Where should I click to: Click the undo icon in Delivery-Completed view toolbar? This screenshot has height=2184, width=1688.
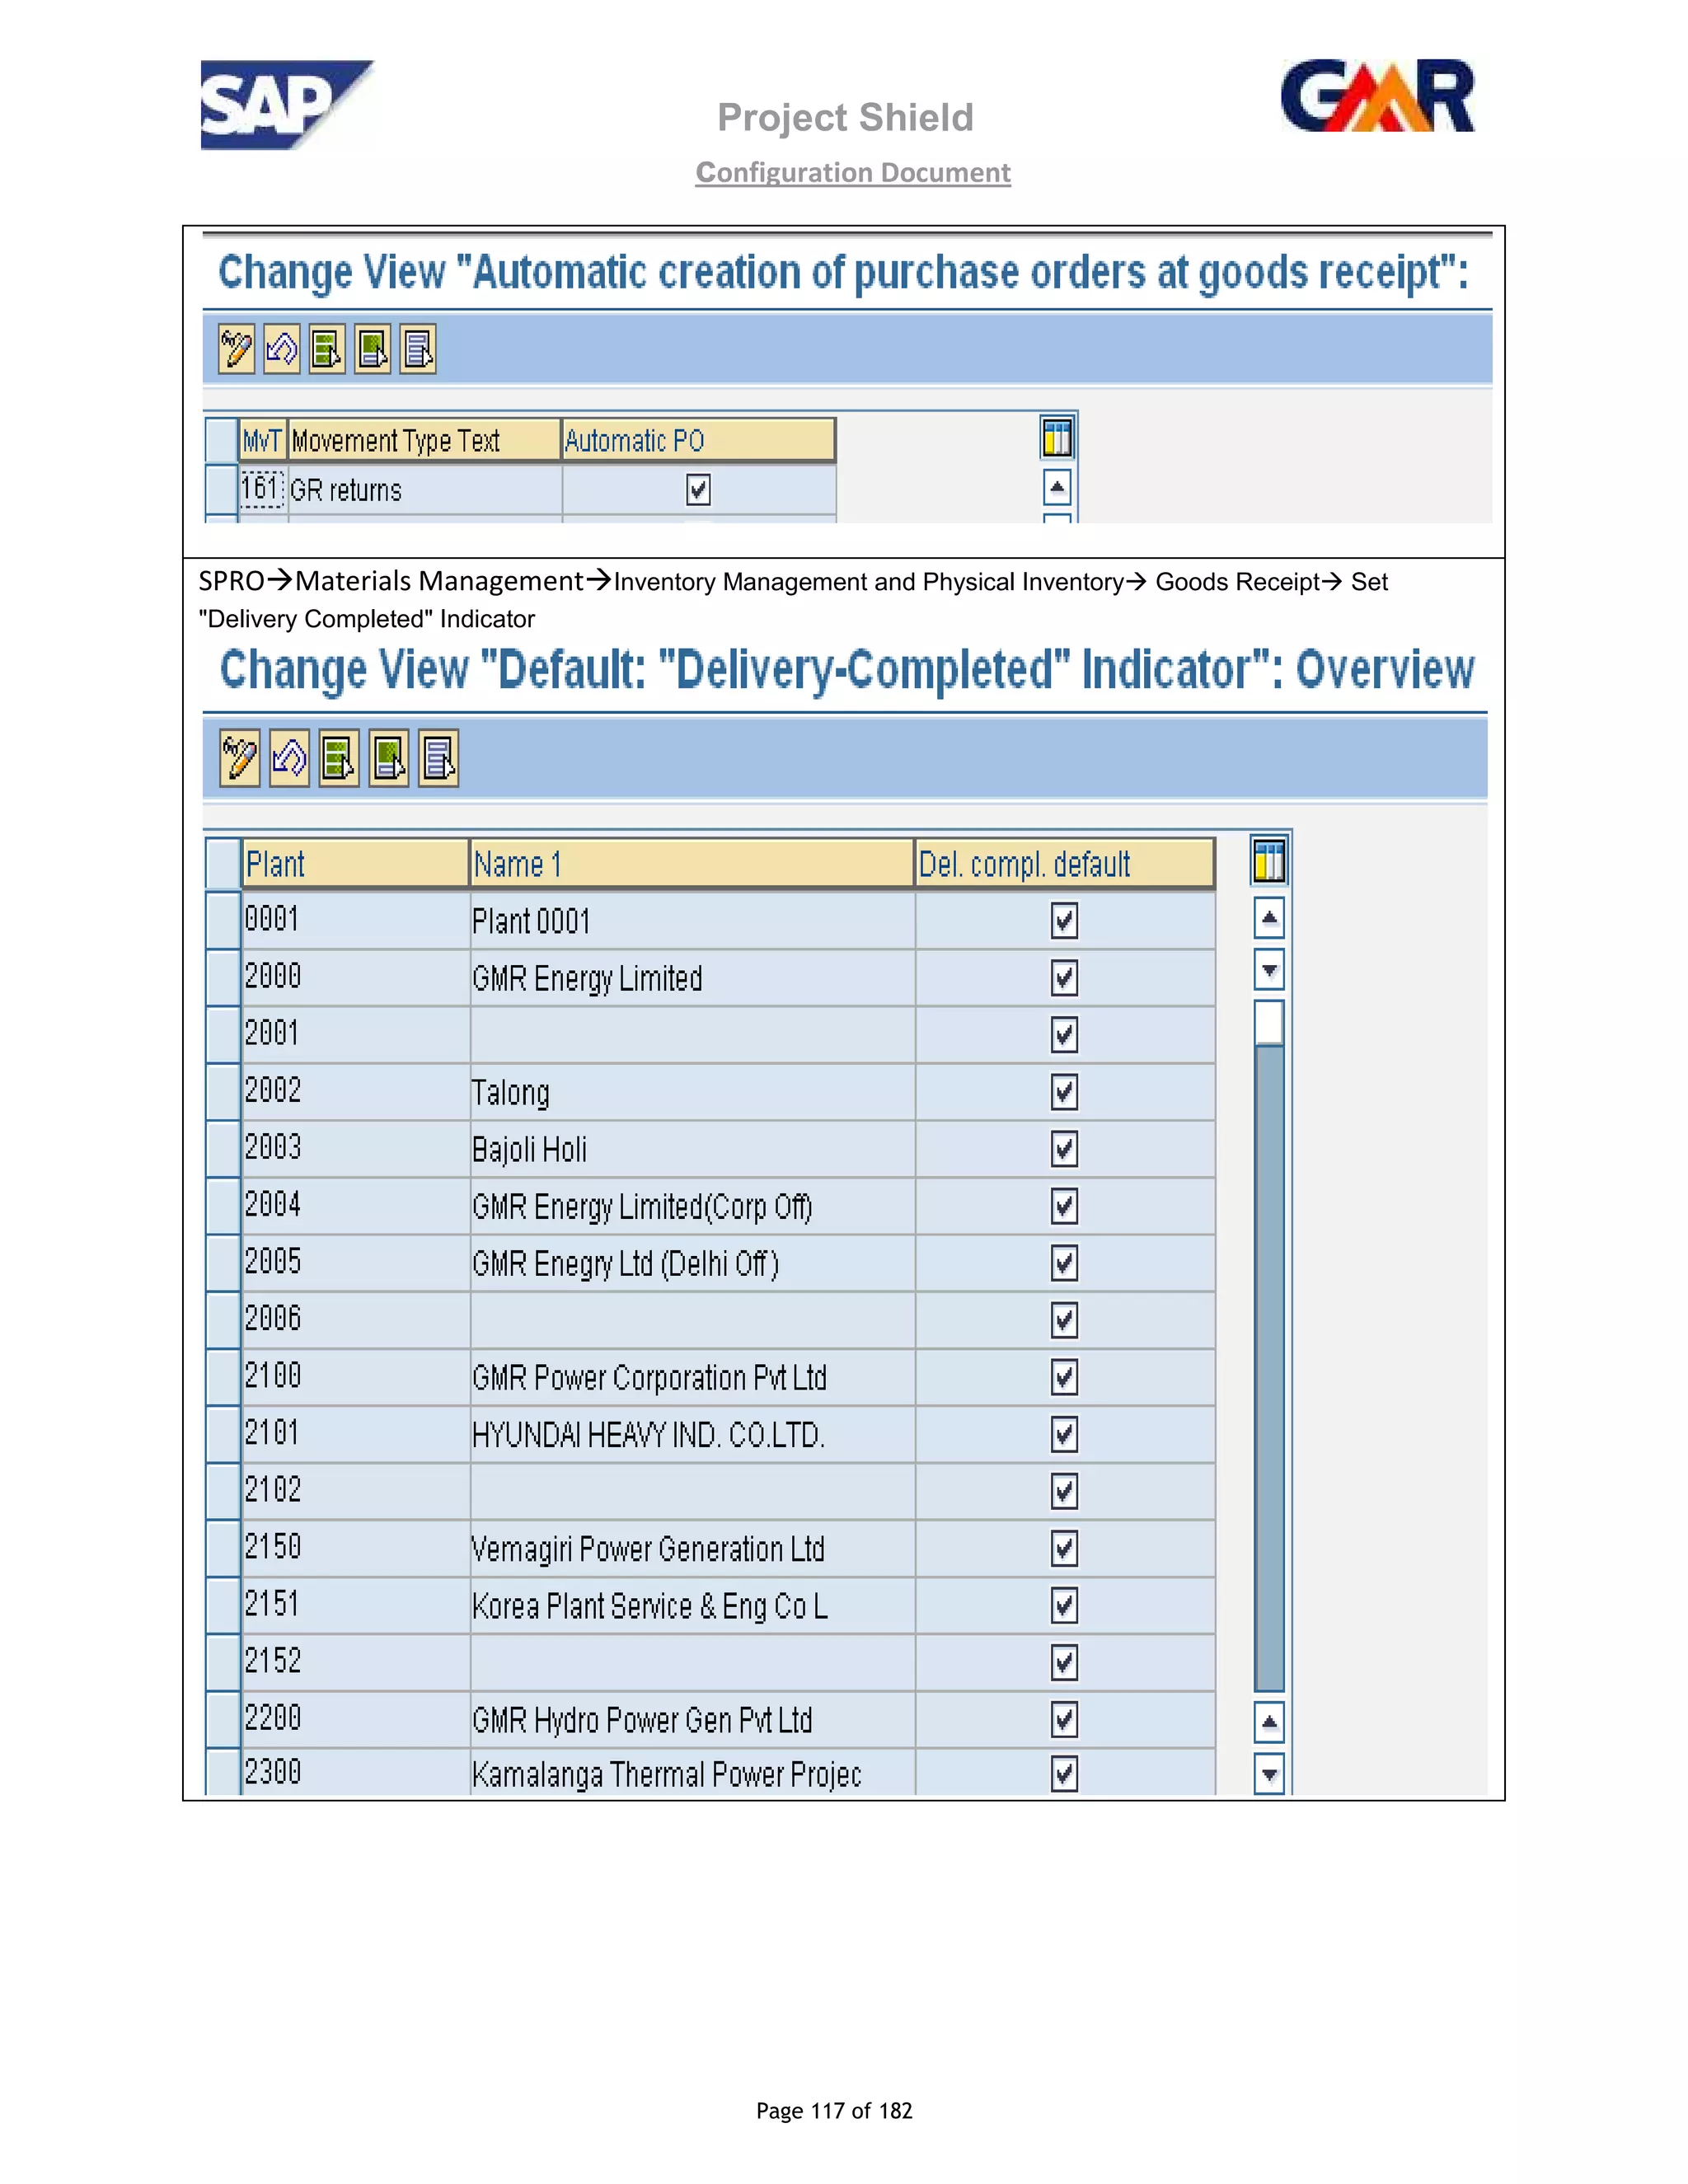[x=290, y=758]
